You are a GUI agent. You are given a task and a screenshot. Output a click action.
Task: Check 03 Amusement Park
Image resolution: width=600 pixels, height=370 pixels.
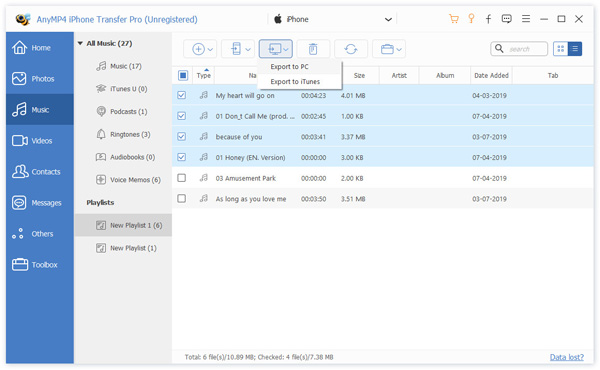click(x=182, y=178)
